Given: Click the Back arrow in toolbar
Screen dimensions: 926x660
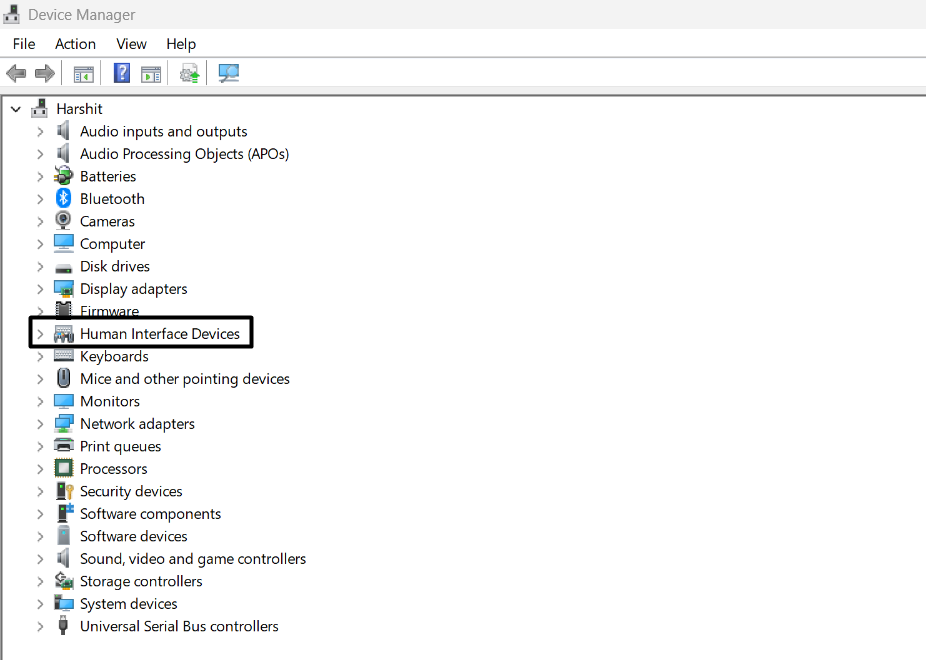Looking at the screenshot, I should click(16, 73).
